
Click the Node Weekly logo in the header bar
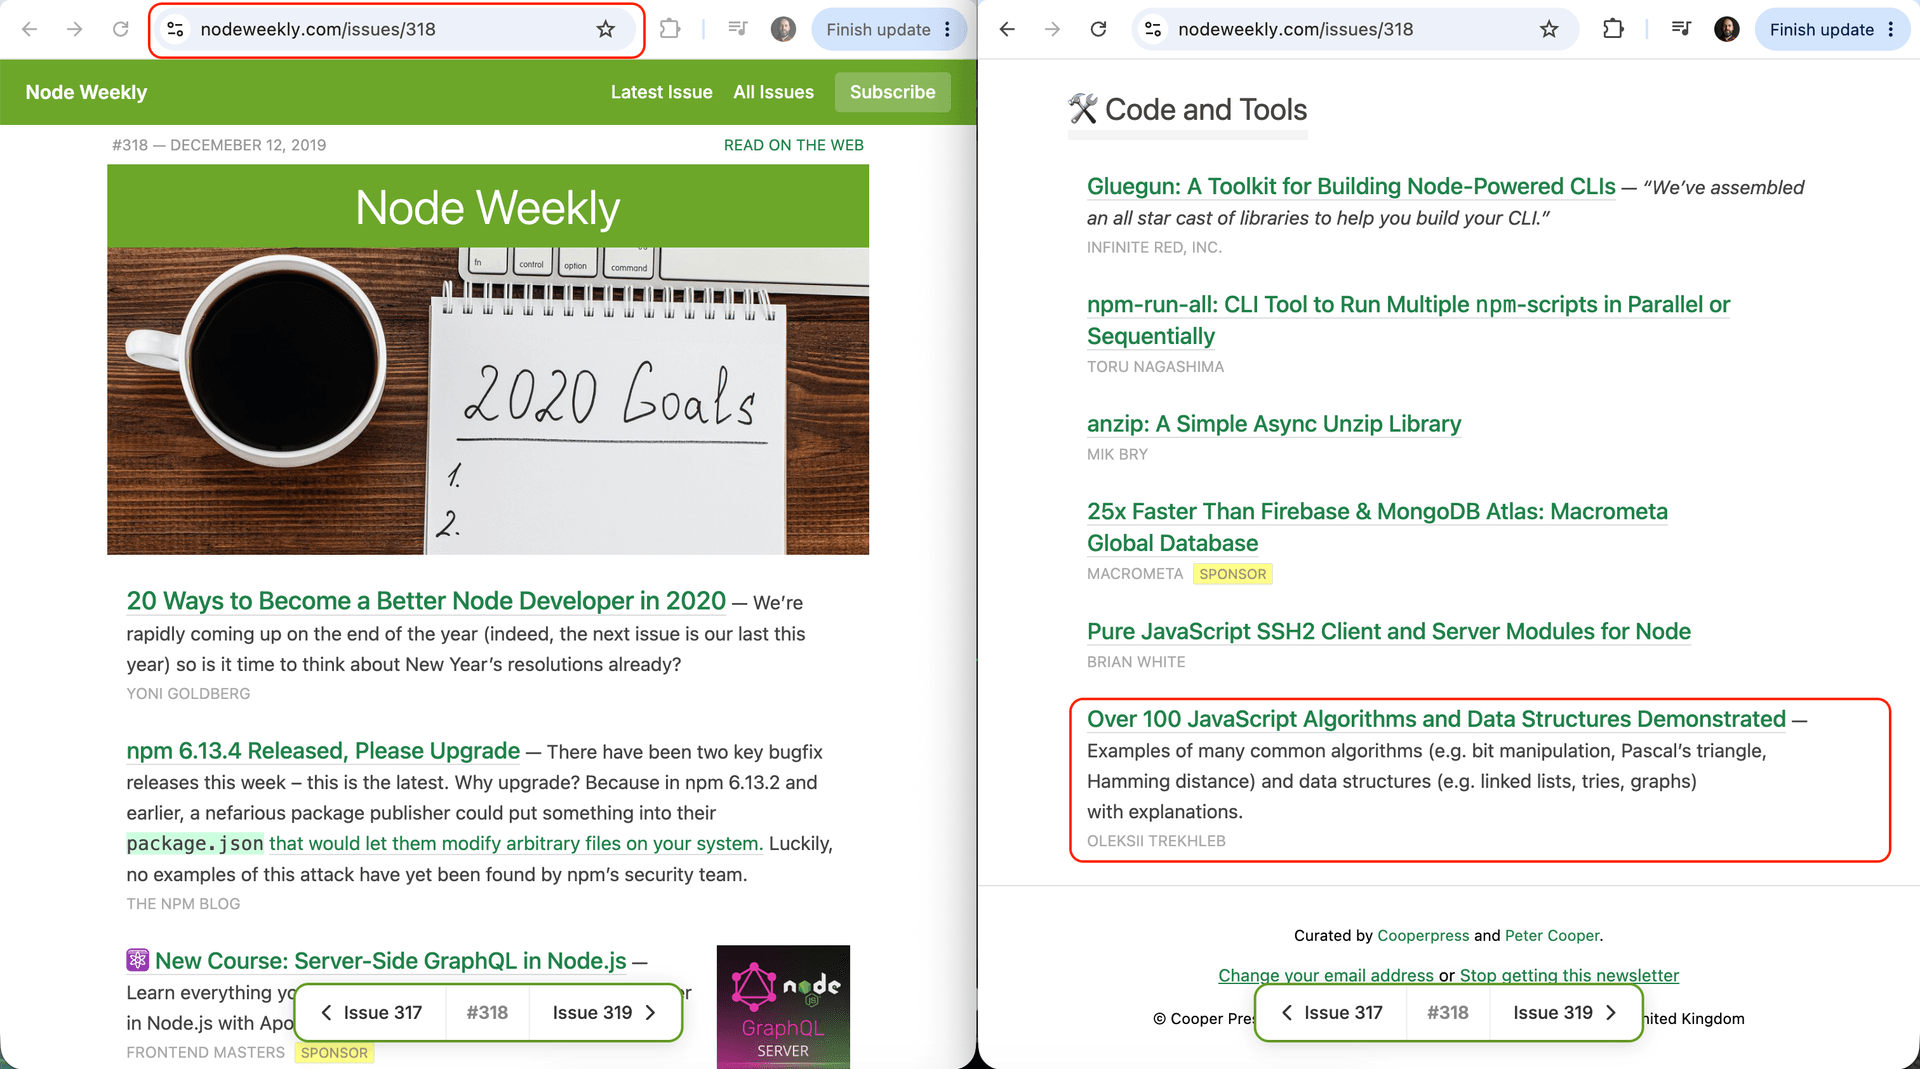[x=86, y=92]
